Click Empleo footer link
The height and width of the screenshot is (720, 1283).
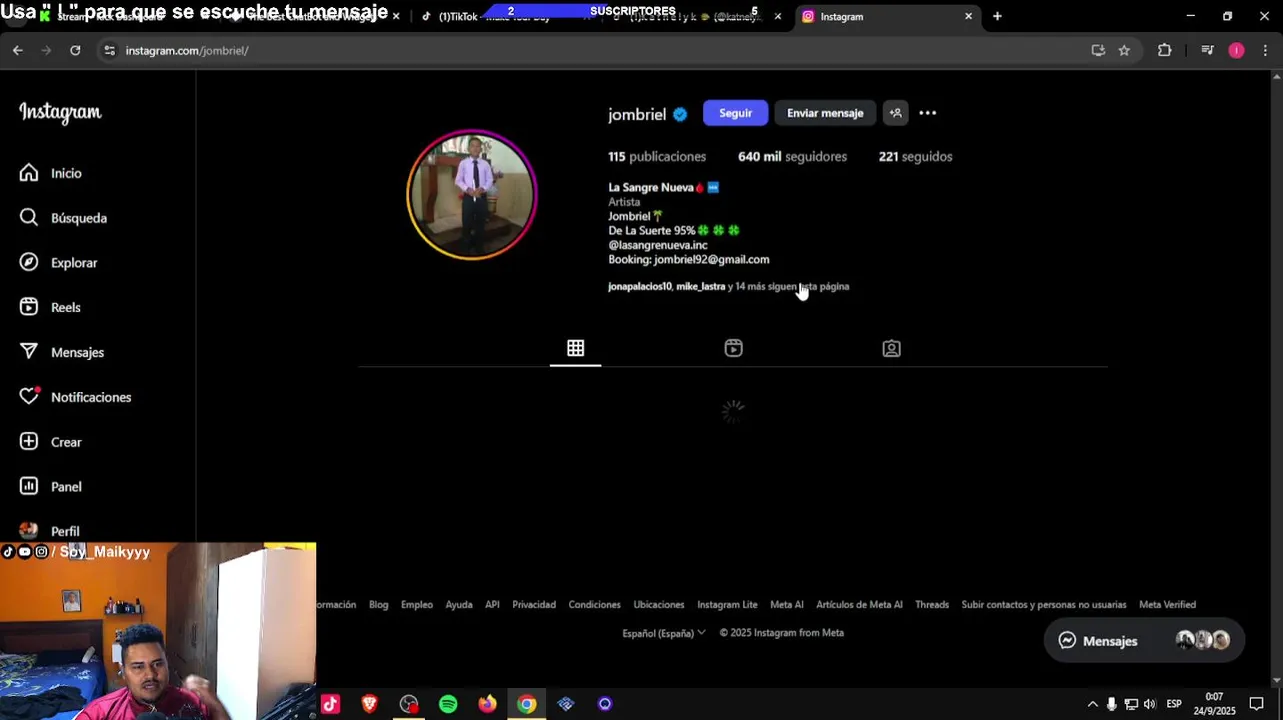click(x=417, y=605)
